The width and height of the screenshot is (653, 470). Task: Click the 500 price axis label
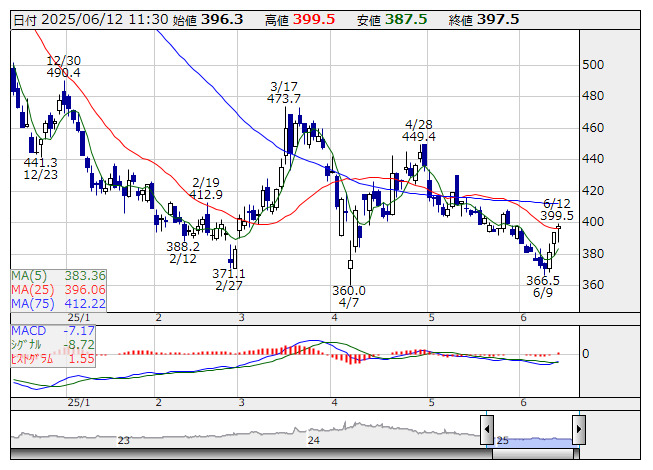pyautogui.click(x=593, y=65)
